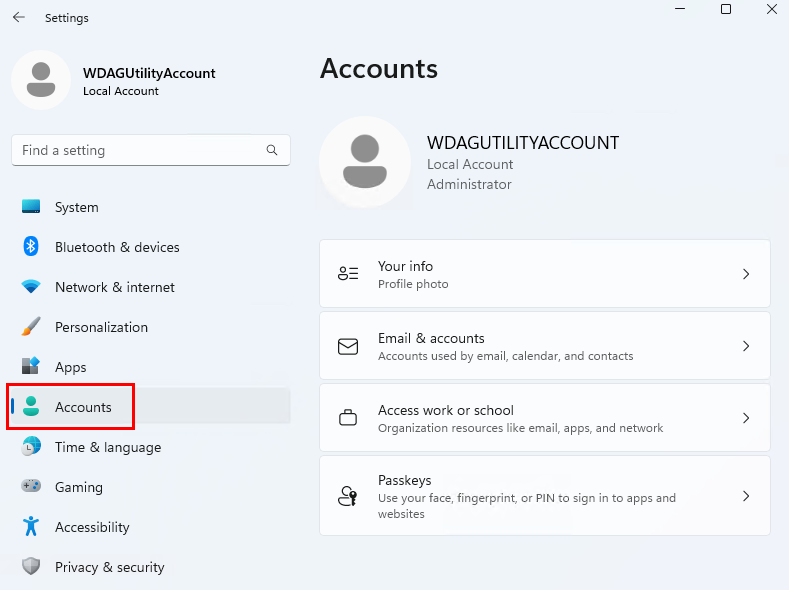Open System settings label
The image size is (789, 590).
point(76,207)
